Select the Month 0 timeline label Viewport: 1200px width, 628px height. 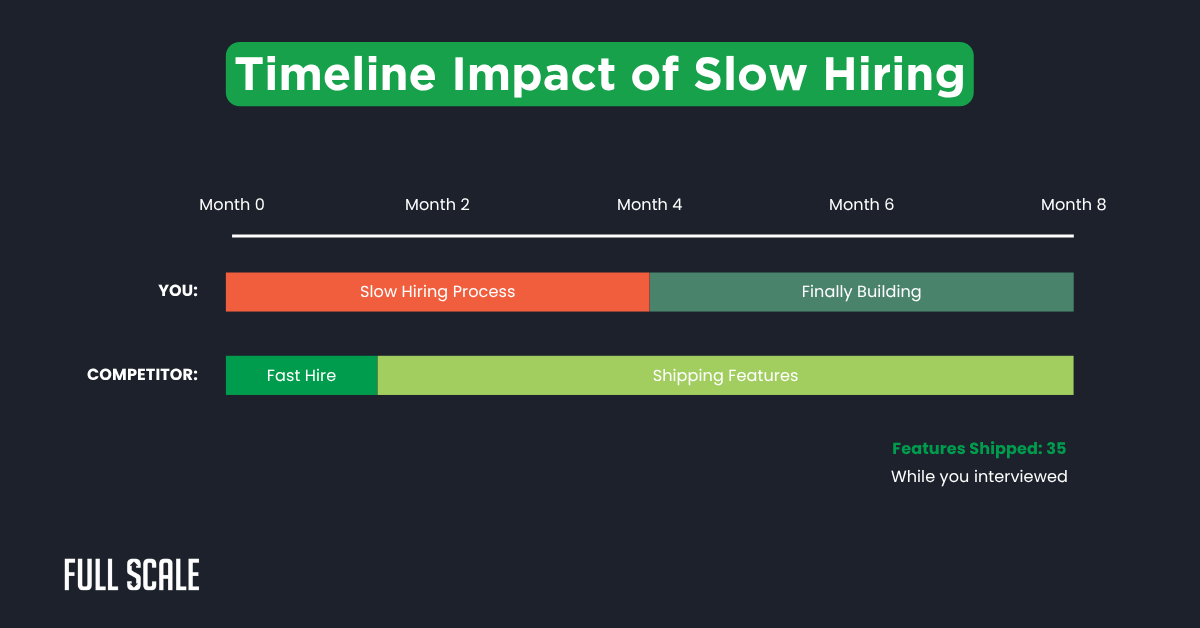pyautogui.click(x=232, y=204)
